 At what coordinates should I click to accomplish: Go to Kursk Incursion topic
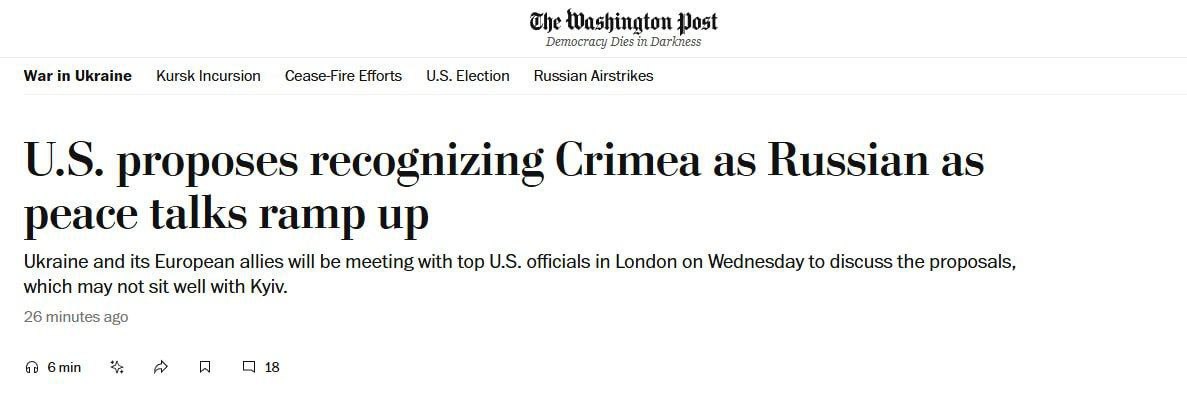[208, 76]
